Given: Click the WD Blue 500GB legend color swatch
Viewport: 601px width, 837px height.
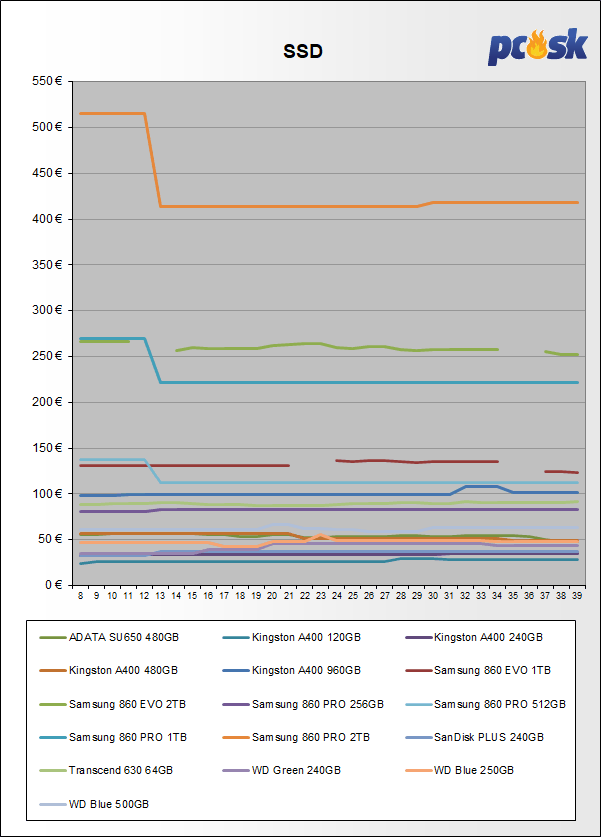Looking at the screenshot, I should point(52,804).
